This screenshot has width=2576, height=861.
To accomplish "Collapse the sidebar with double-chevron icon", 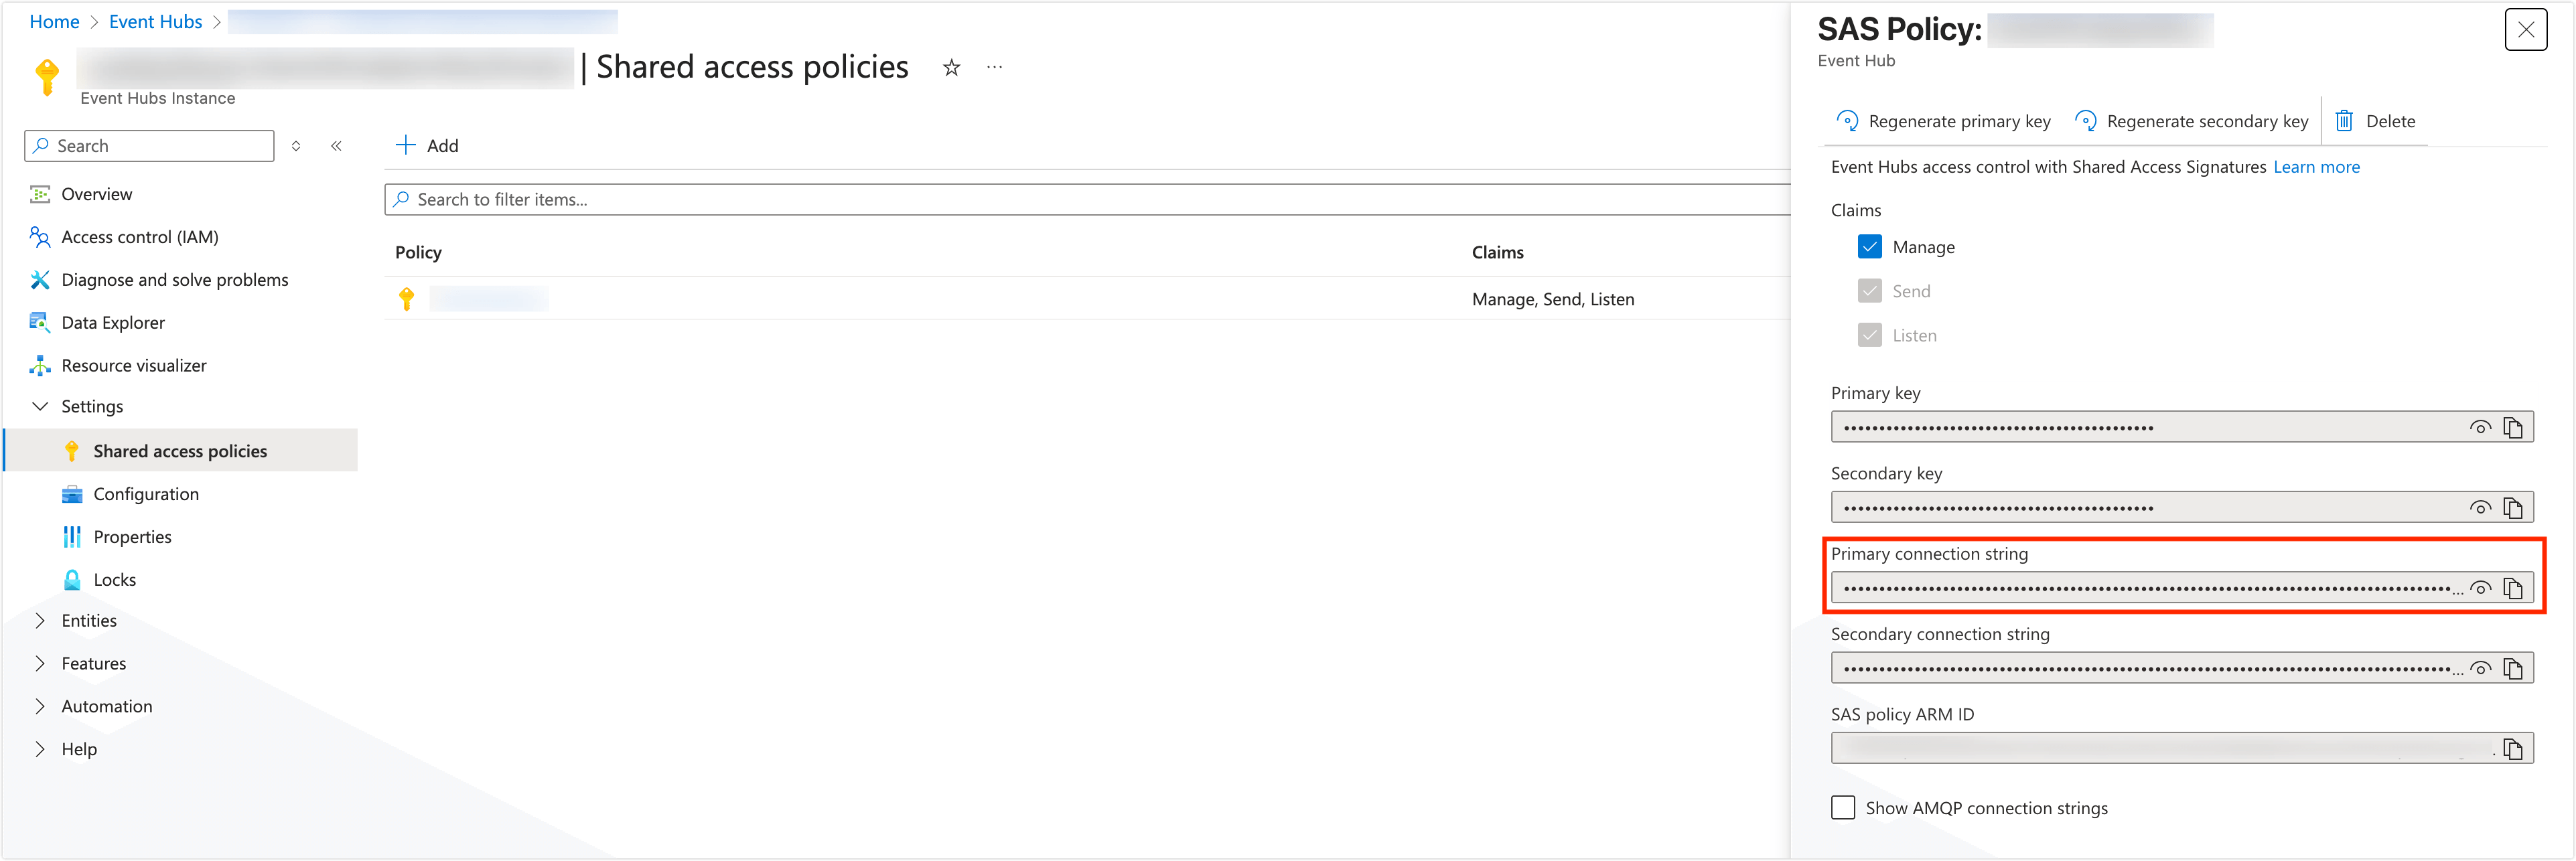I will tap(336, 146).
